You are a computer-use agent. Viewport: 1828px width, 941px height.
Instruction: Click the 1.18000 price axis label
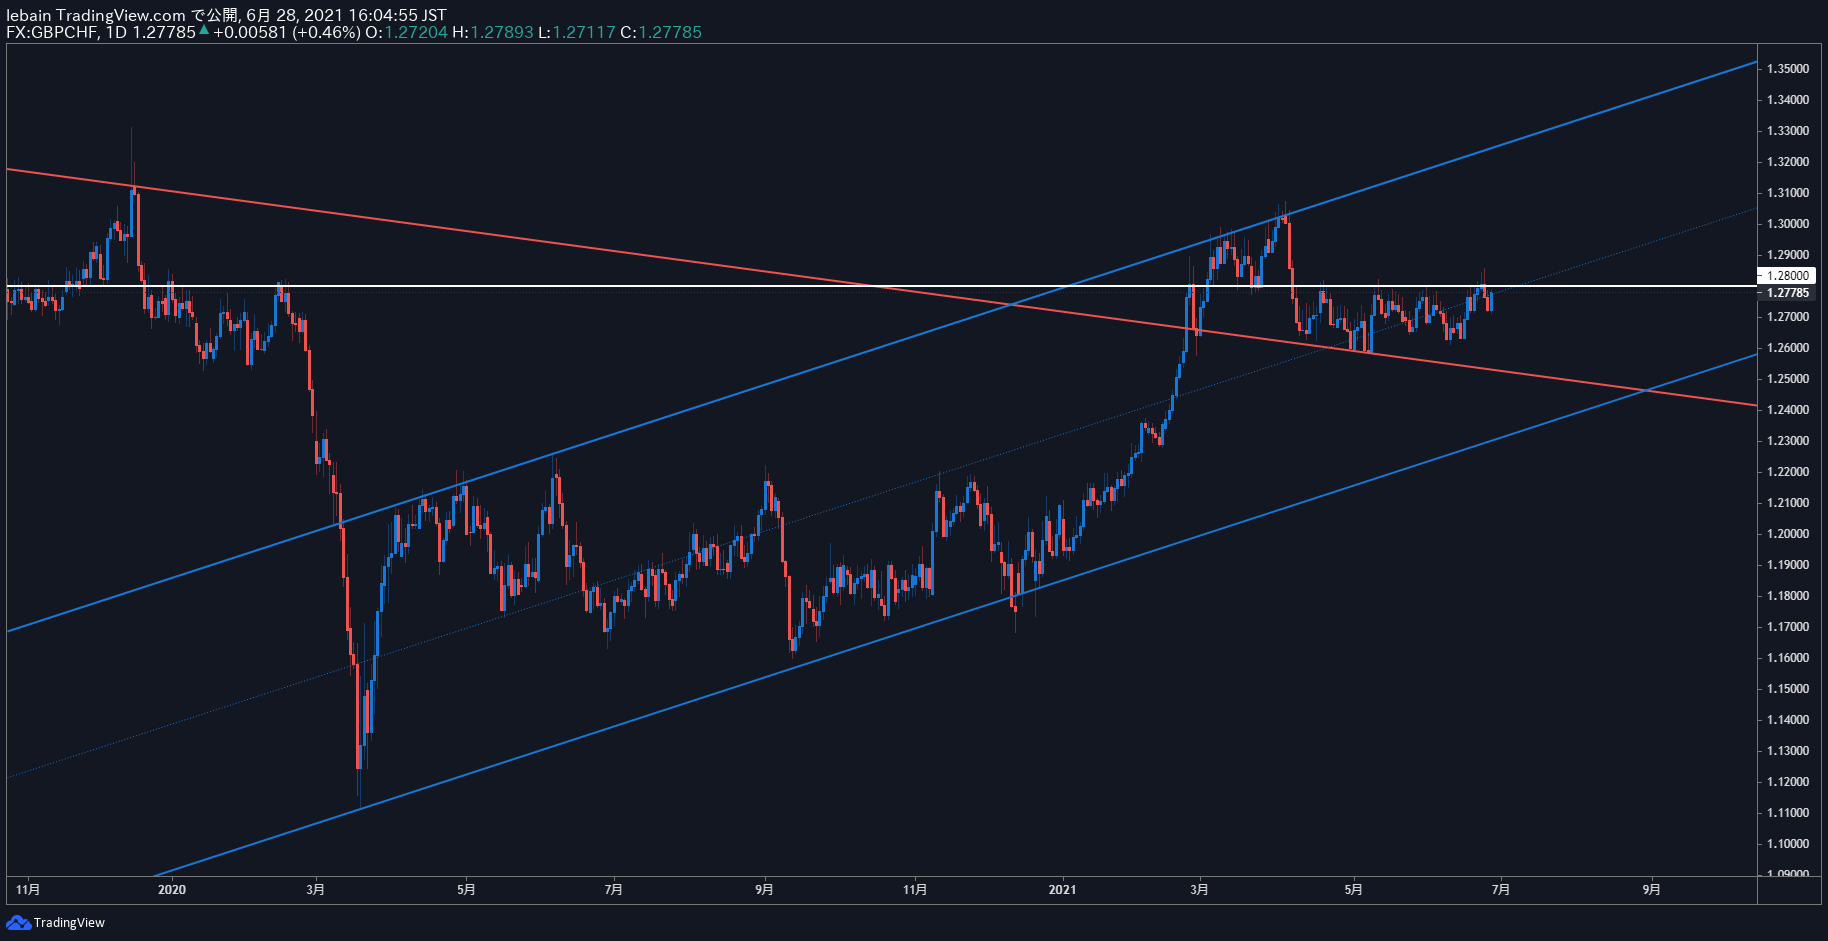pyautogui.click(x=1788, y=596)
